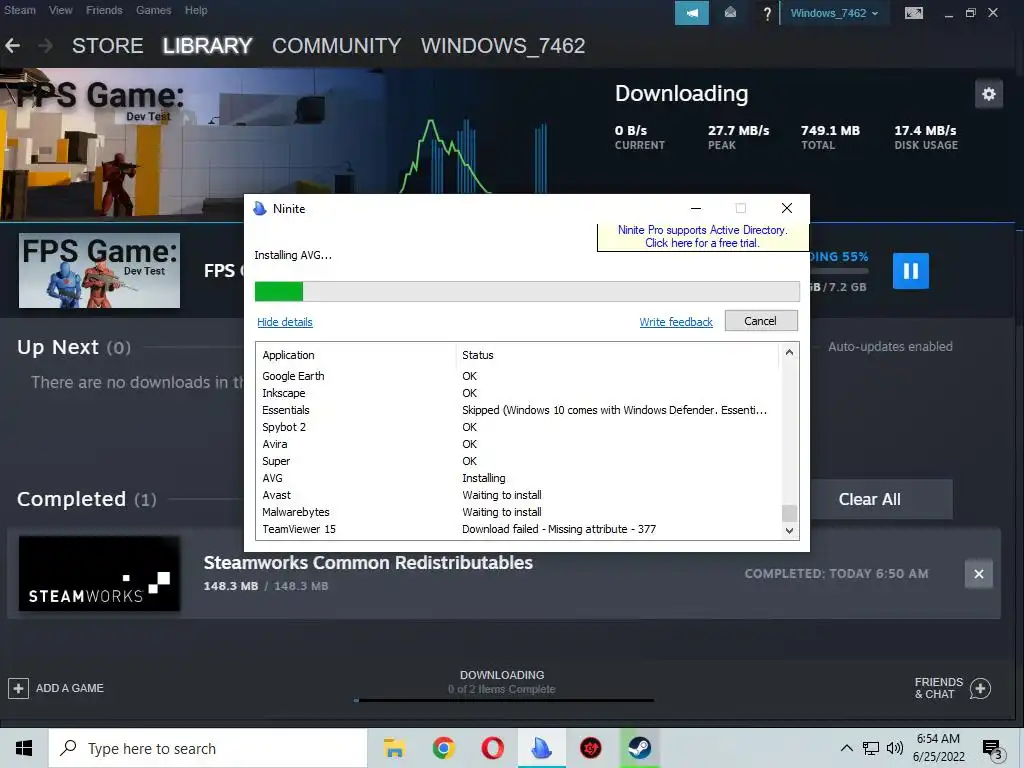
Task: Open File Explorer from the taskbar
Action: point(394,748)
